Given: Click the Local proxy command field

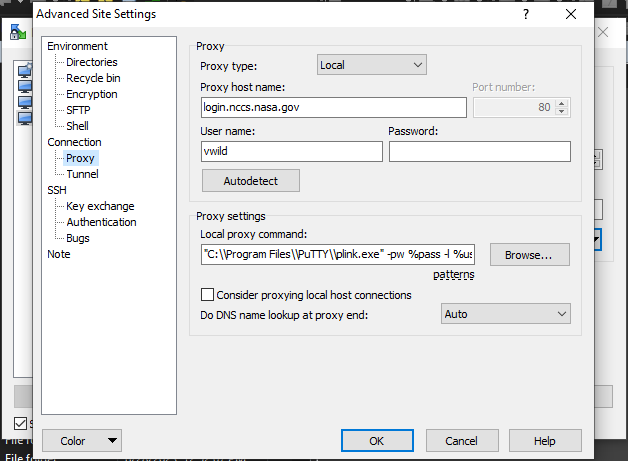Looking at the screenshot, I should click(x=337, y=255).
